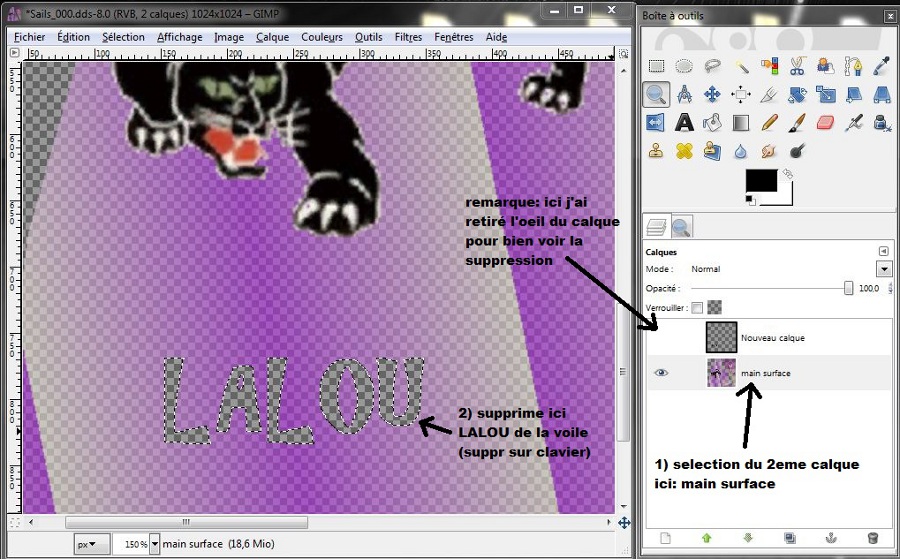The height and width of the screenshot is (559, 900).
Task: Open the 150% zoom level dropdown
Action: [154, 544]
